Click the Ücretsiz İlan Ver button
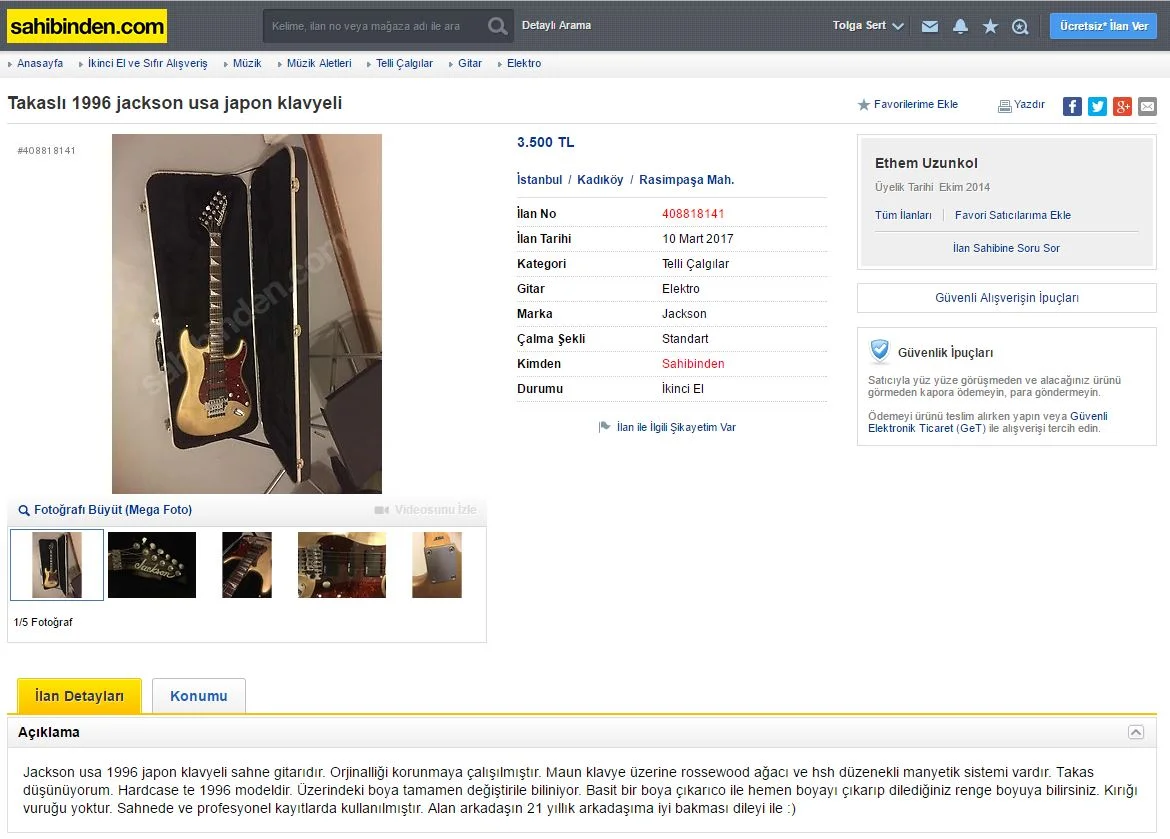Image resolution: width=1170 pixels, height=839 pixels. [1104, 26]
